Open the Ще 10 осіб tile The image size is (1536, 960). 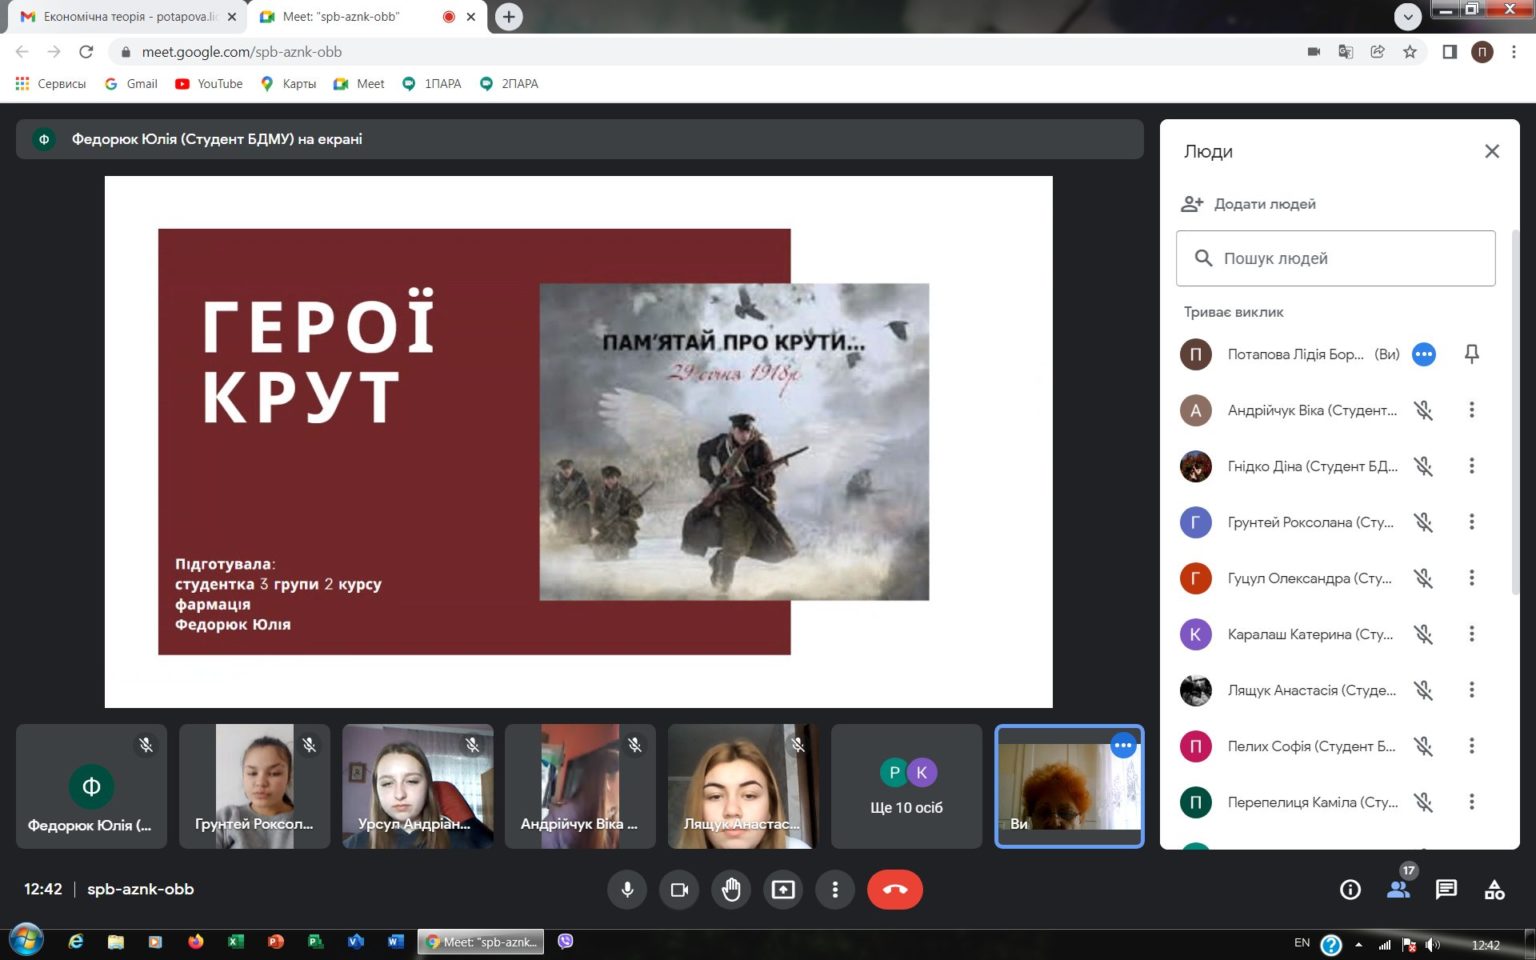(906, 786)
